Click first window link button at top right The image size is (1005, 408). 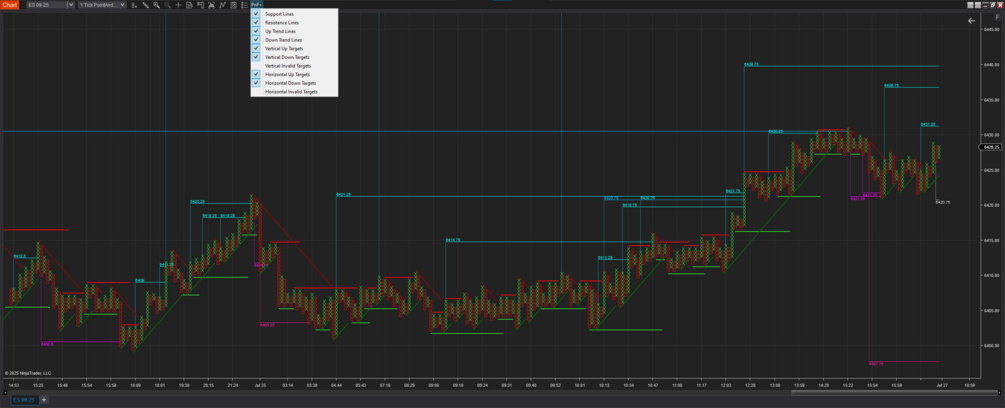(x=970, y=5)
